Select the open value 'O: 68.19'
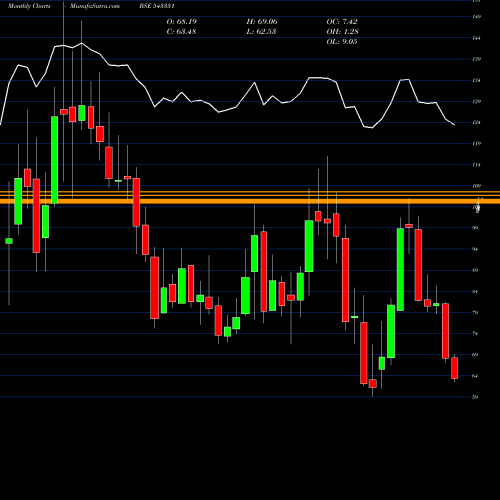 182,22
